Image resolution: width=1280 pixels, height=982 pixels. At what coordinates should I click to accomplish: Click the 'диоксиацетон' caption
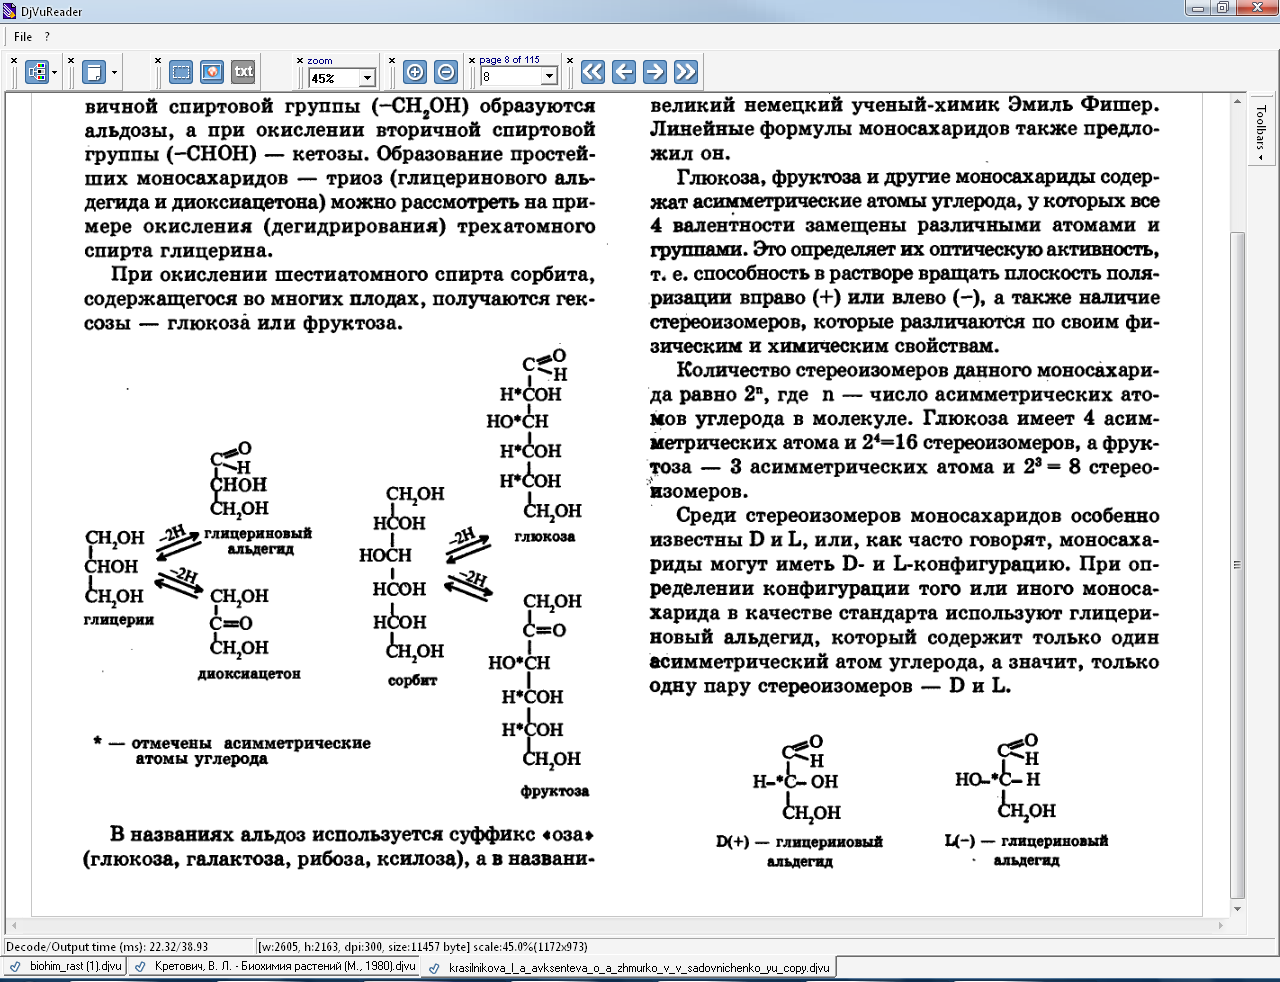pyautogui.click(x=249, y=674)
